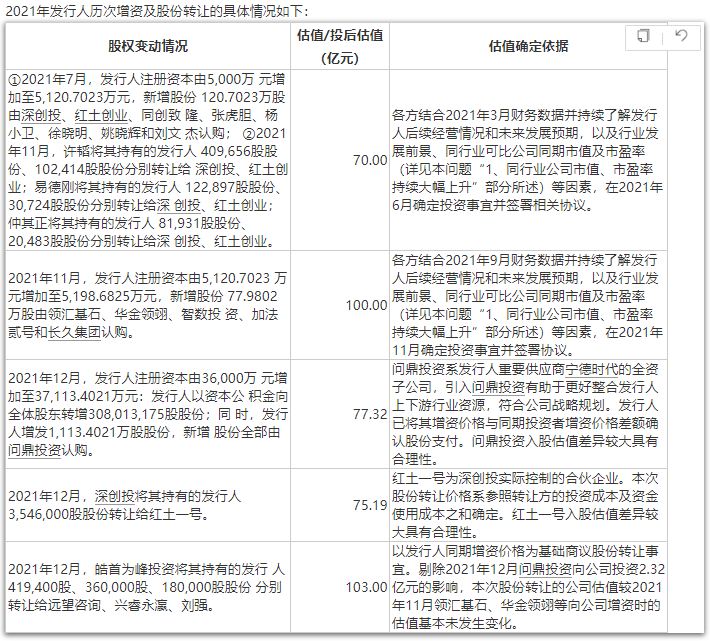Screen dimensions: 710x641
Task: Click the 2021年7月 equity change cell
Action: [147, 160]
